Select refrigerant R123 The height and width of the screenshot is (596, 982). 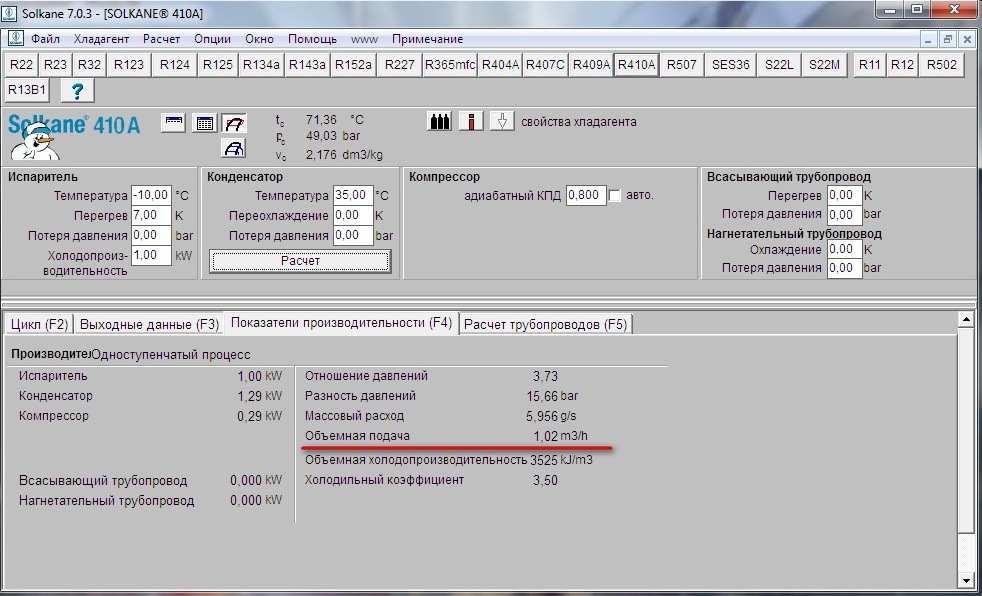click(129, 64)
